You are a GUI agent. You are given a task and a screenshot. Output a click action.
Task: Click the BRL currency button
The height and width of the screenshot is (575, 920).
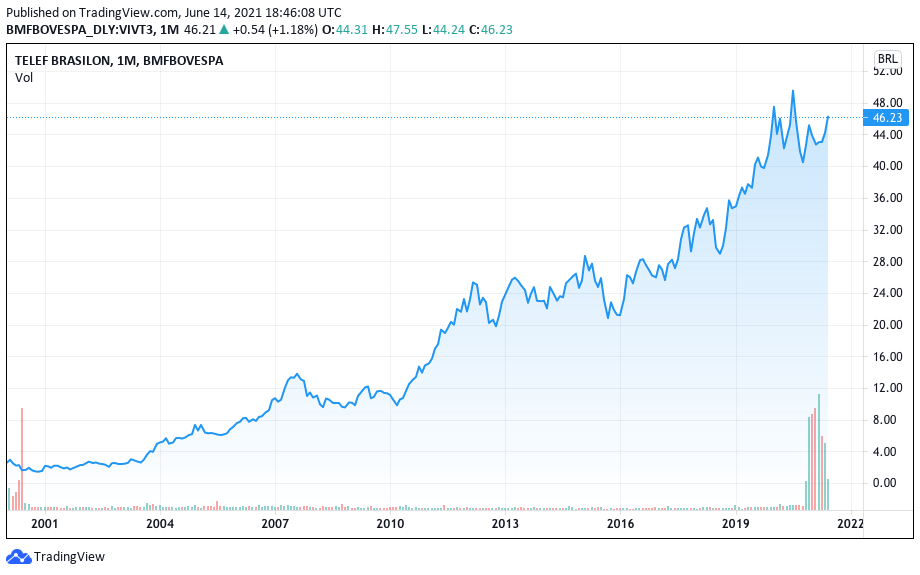(x=887, y=59)
